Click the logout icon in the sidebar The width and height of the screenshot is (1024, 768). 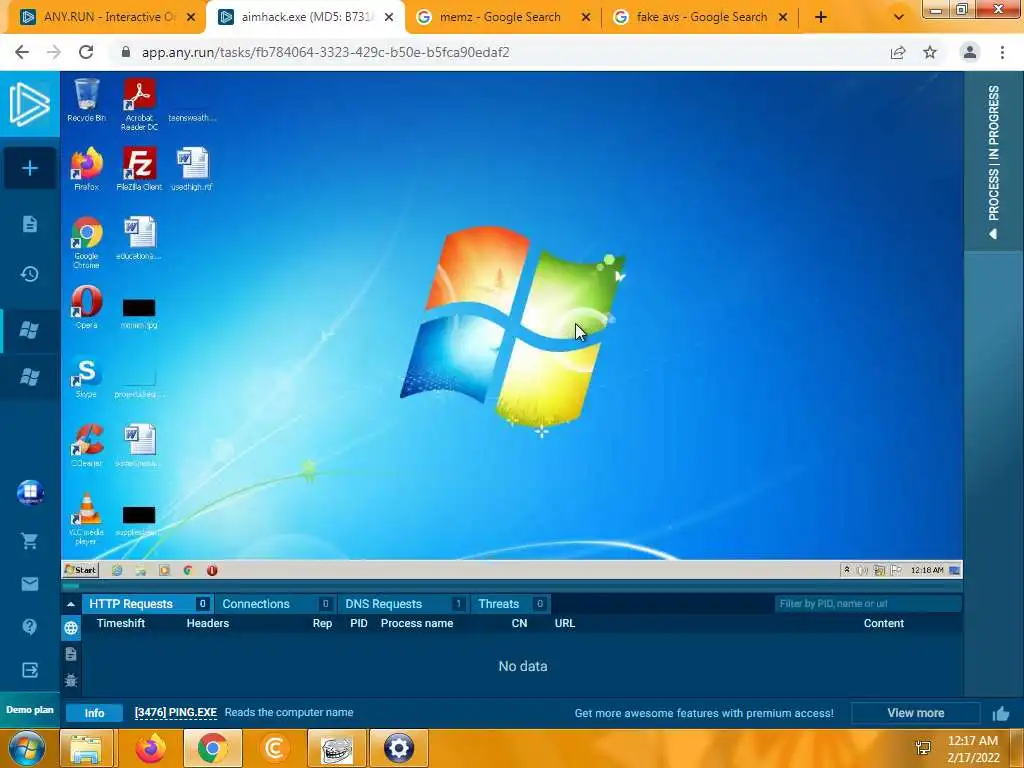[x=29, y=670]
